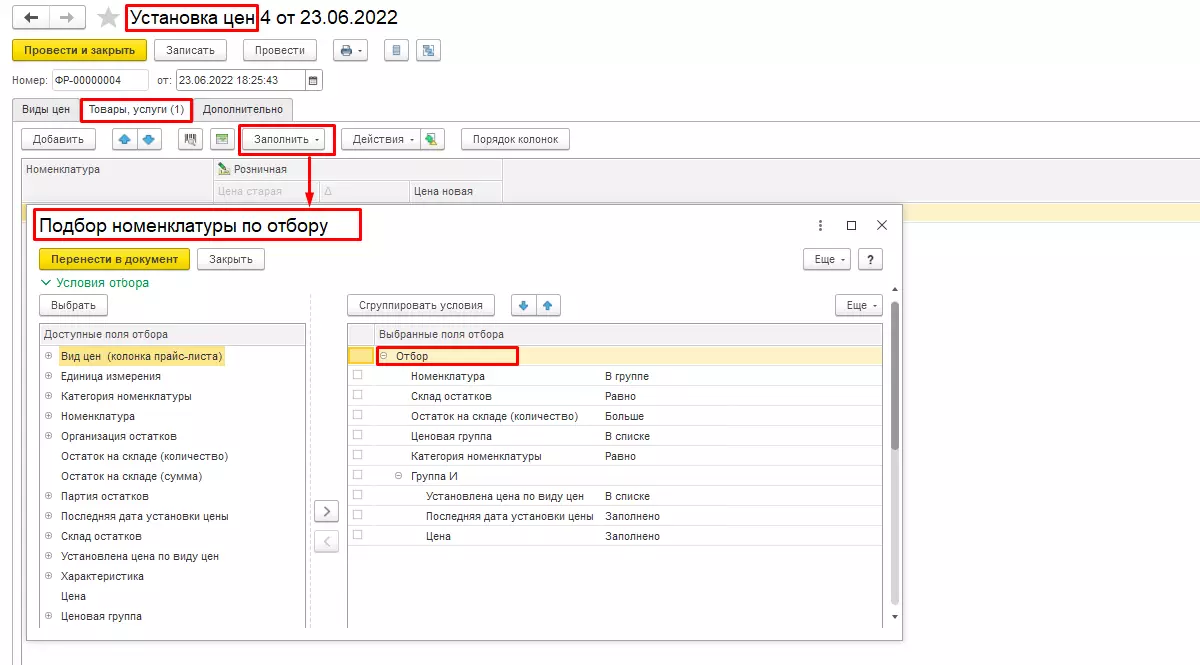Add document to favorites with star

coord(109,19)
